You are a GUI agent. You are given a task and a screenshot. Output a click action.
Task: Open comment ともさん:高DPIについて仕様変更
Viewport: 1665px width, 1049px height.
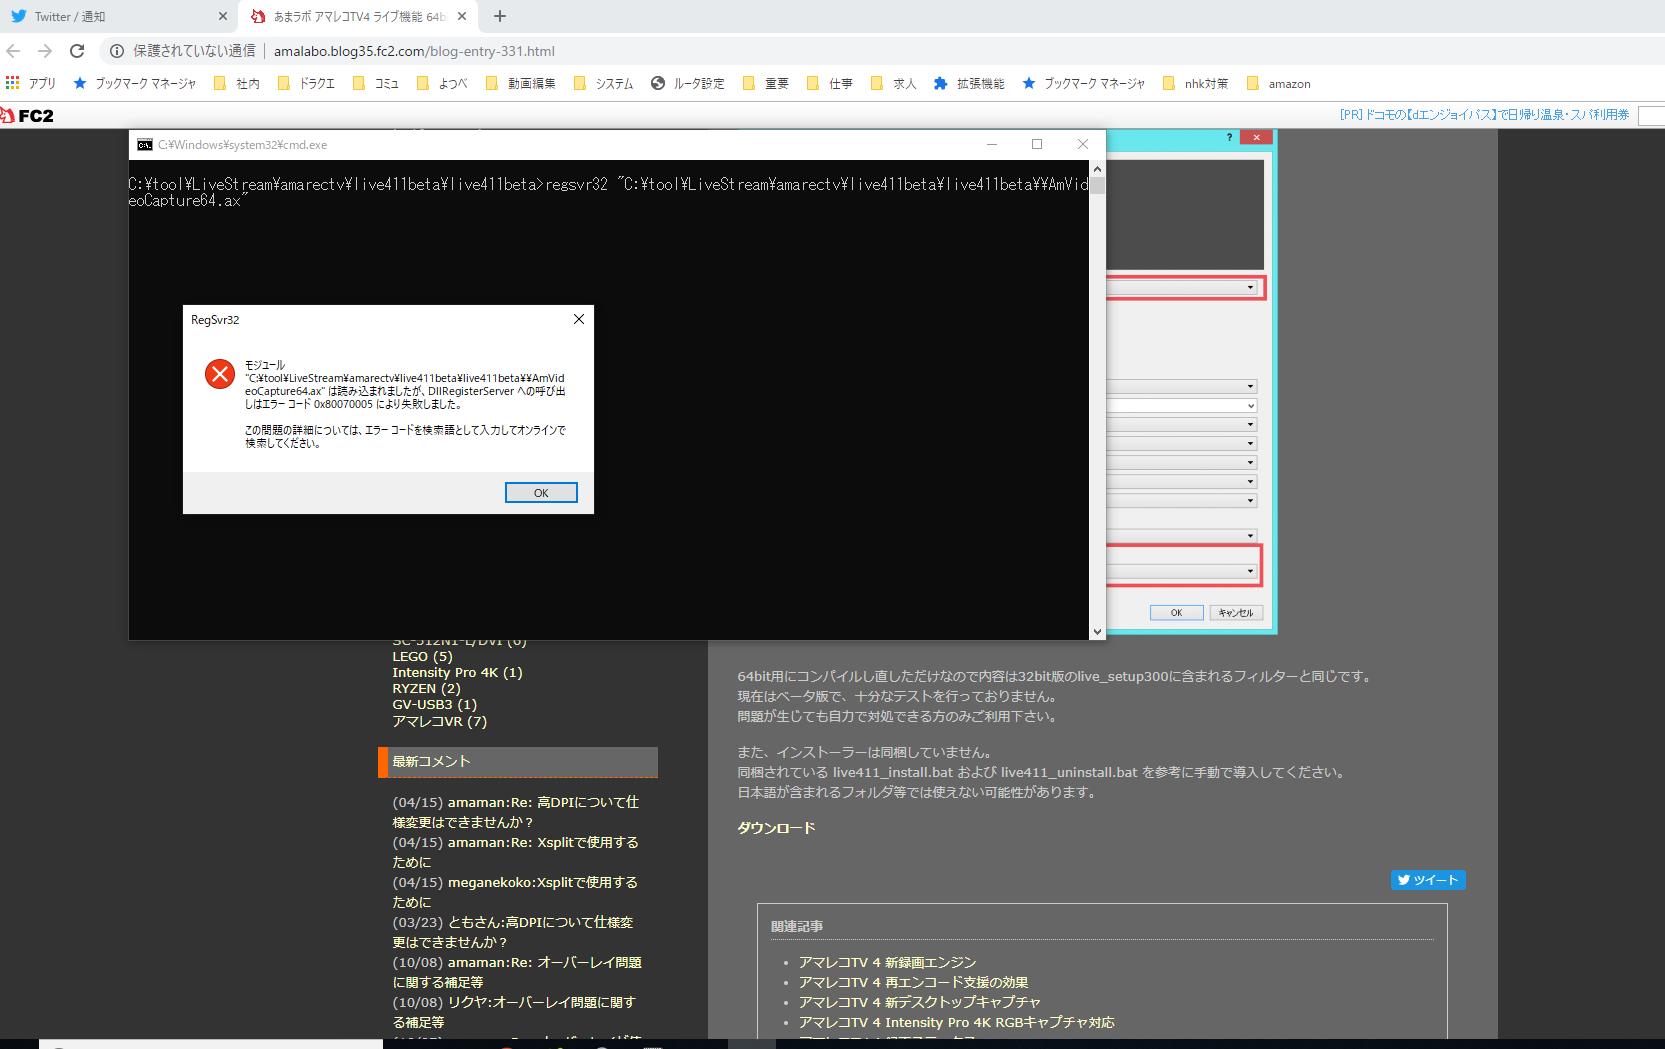513,932
